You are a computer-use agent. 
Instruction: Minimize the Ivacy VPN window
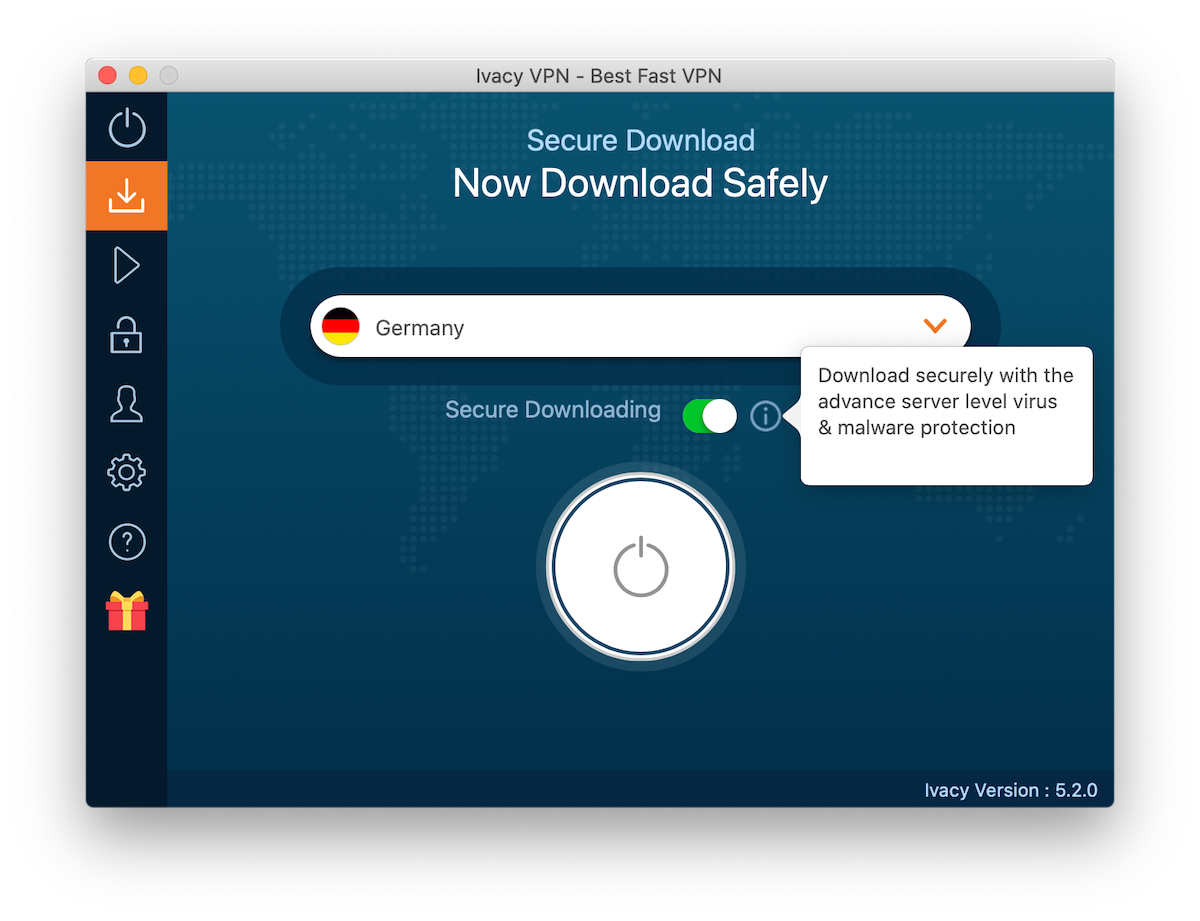click(138, 75)
